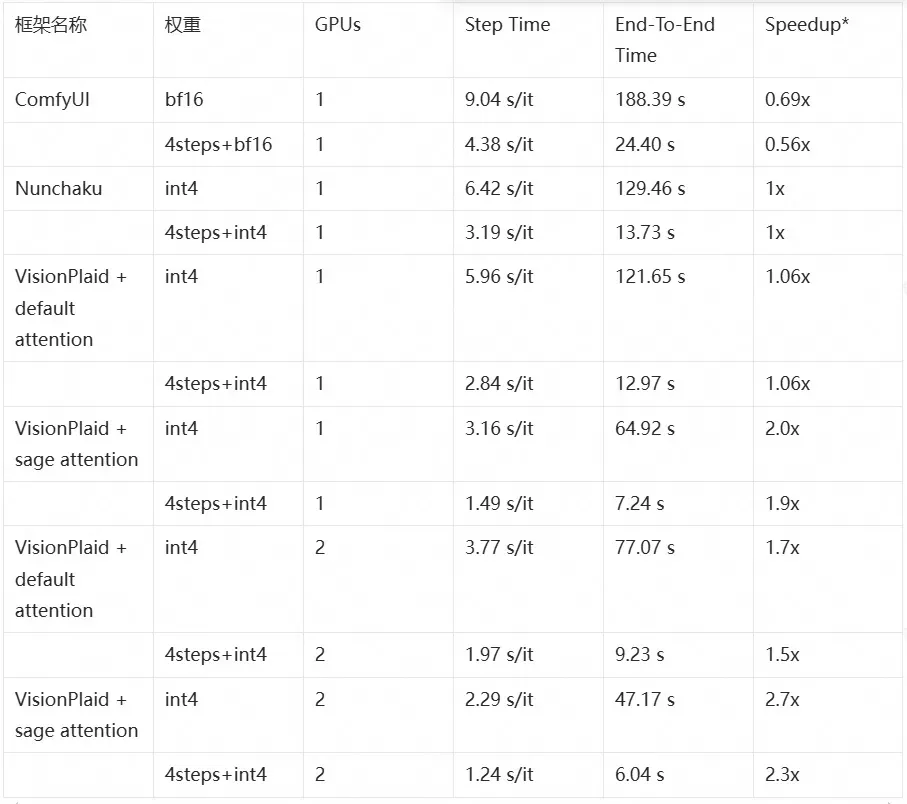
Task: Select the GPUs column header
Action: click(x=338, y=25)
